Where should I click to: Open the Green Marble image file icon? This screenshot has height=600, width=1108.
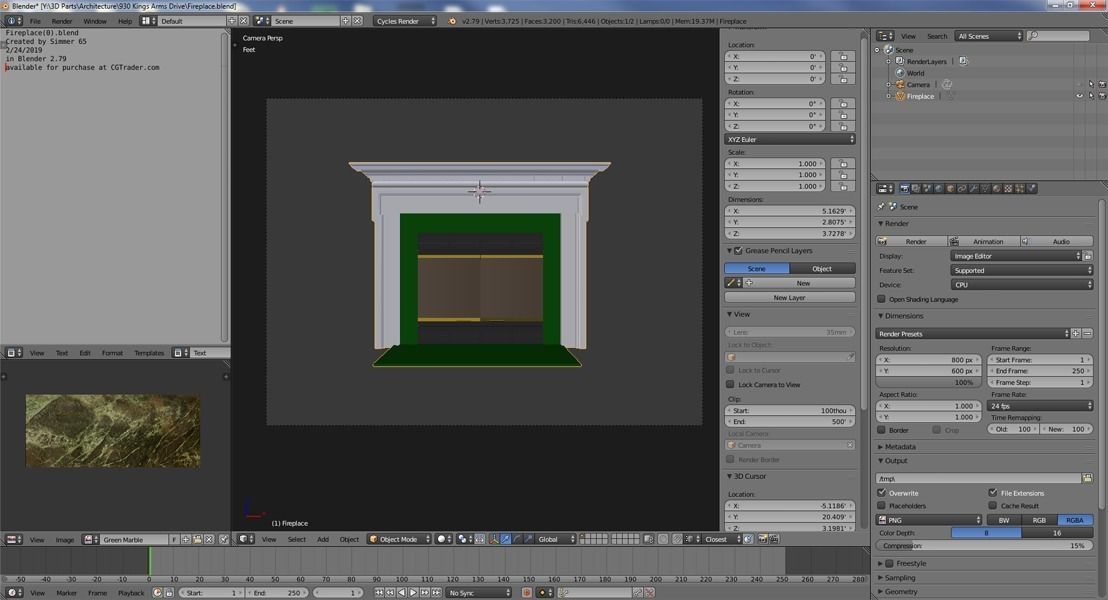click(x=198, y=540)
